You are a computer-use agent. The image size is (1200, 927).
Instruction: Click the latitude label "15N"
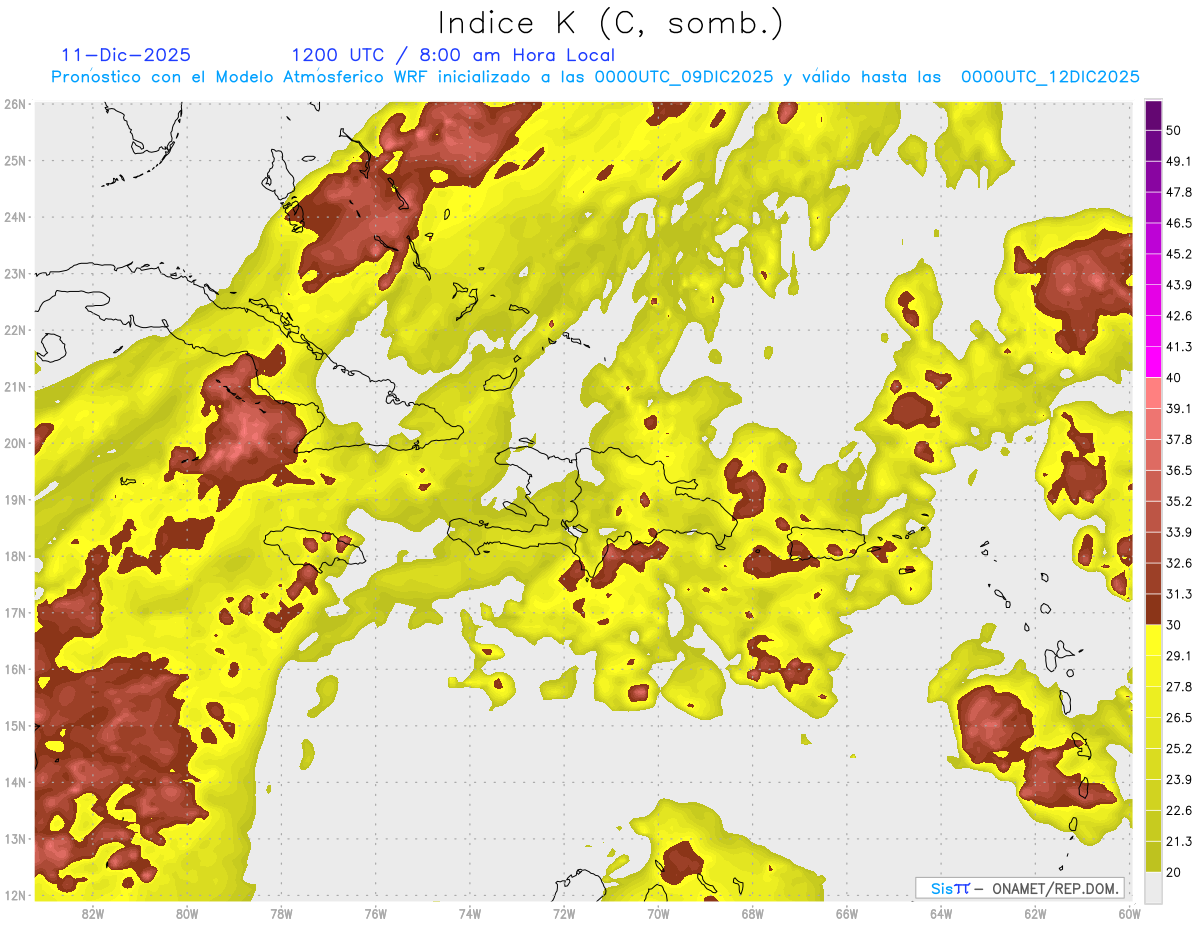pyautogui.click(x=15, y=725)
